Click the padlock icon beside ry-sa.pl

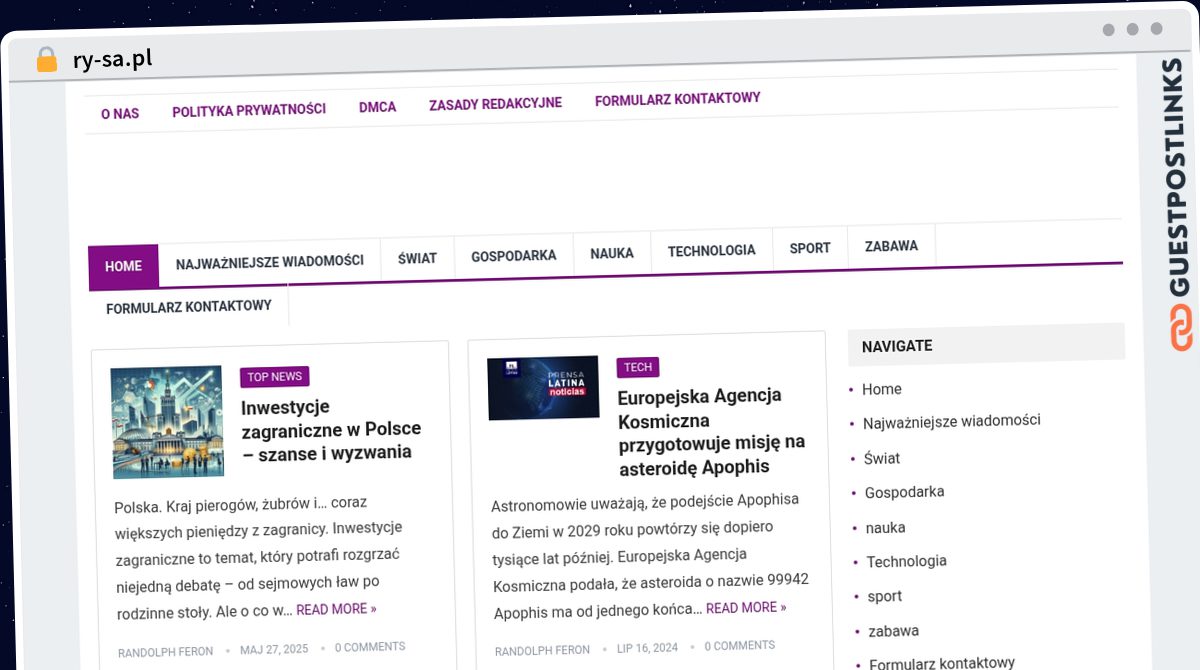(46, 60)
